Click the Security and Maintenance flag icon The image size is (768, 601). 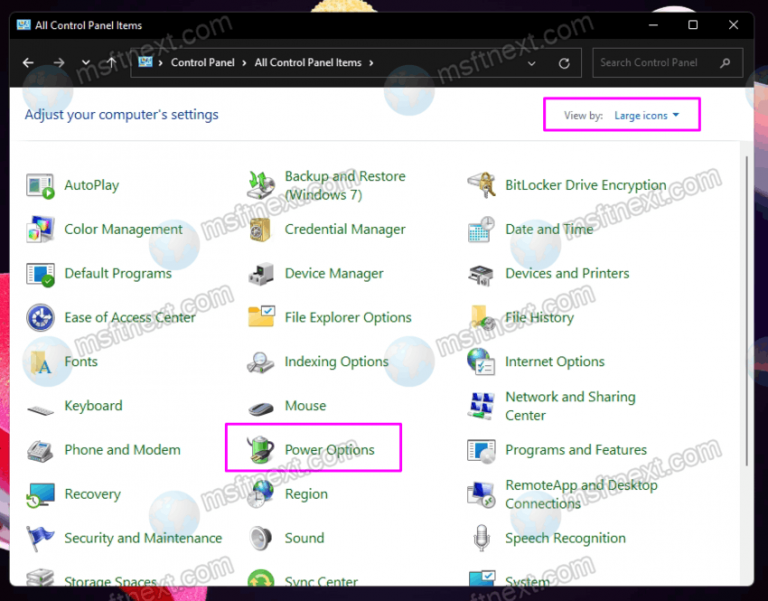pyautogui.click(x=40, y=538)
